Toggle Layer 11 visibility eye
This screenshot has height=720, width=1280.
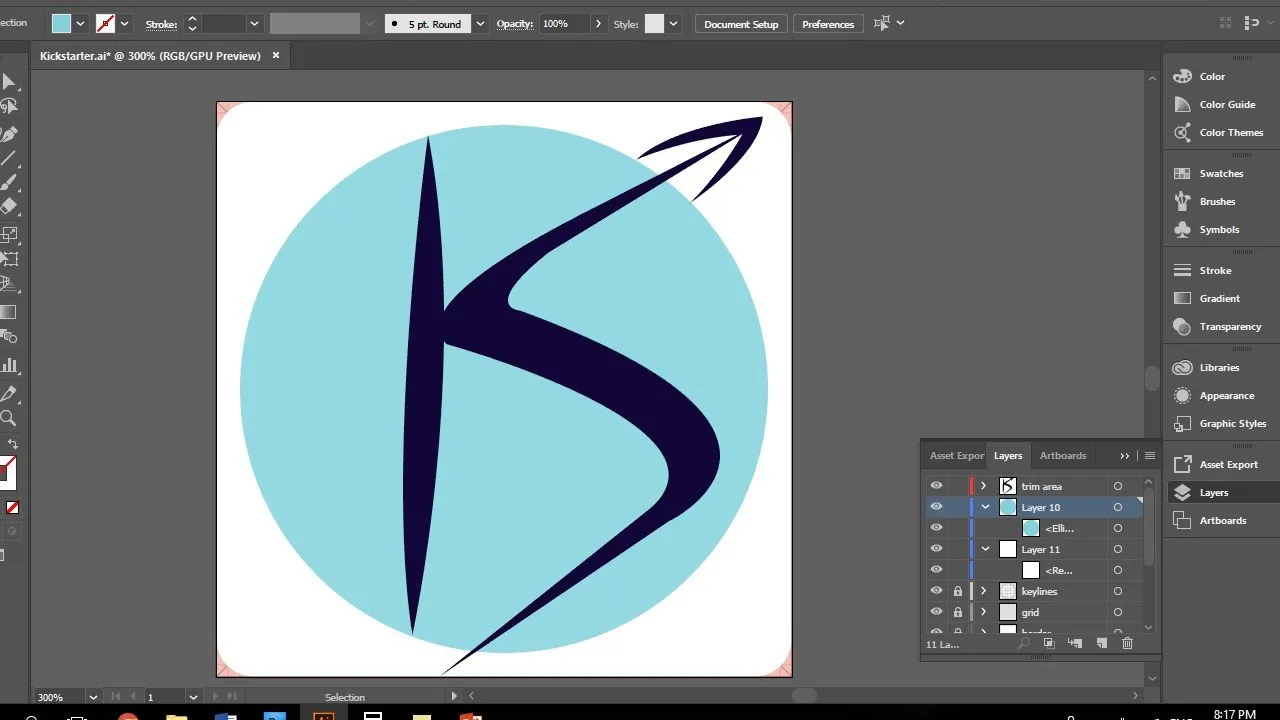pos(936,549)
